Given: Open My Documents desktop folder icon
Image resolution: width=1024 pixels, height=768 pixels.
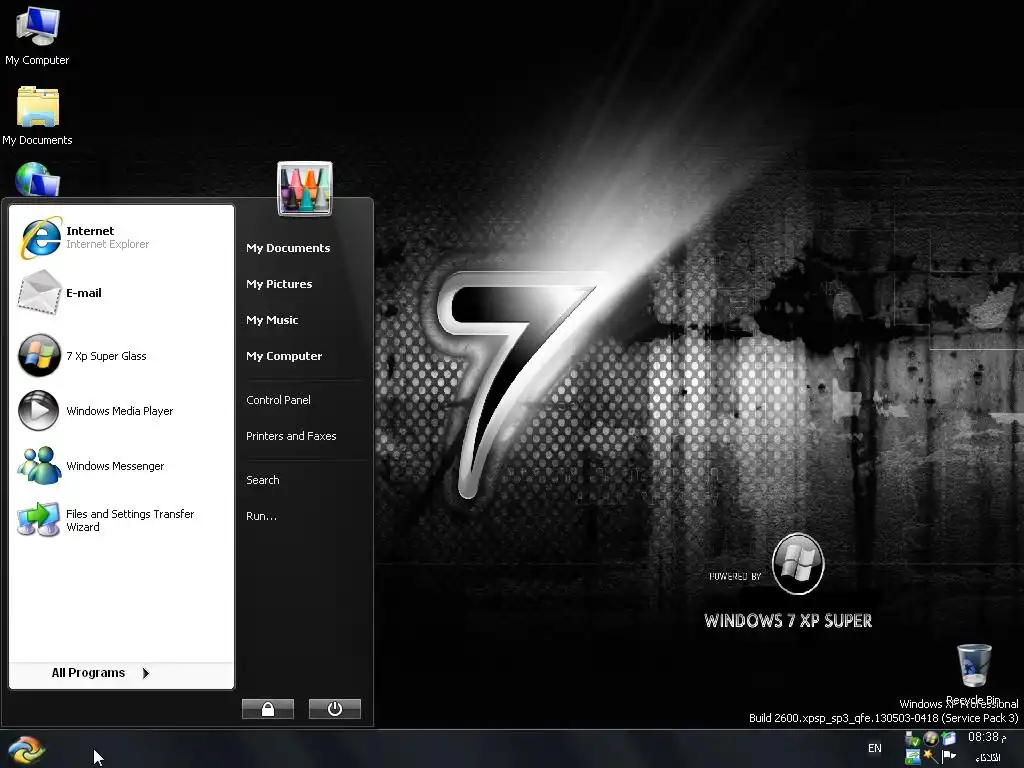Looking at the screenshot, I should [x=37, y=116].
